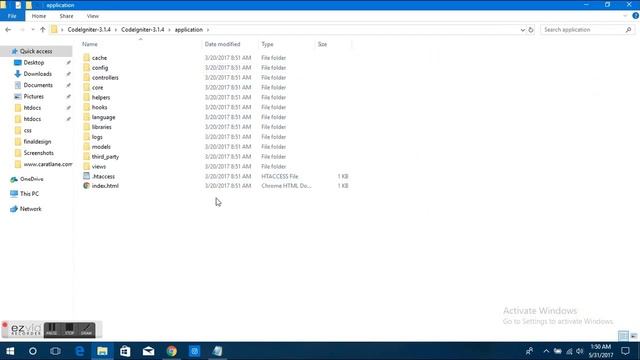Go up one folder level arrow
Image resolution: width=640 pixels, height=360 pixels.
tap(43, 30)
